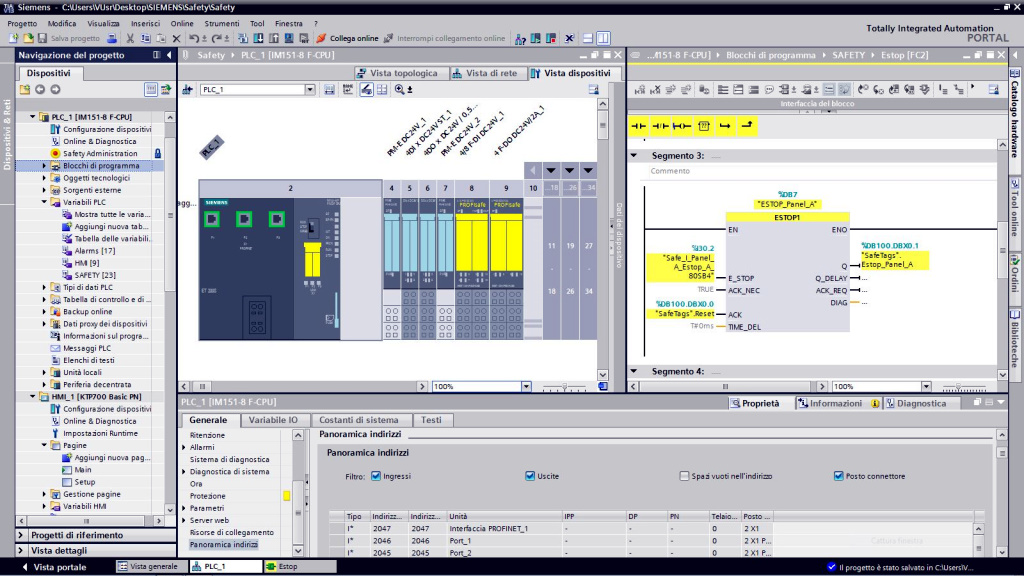Click the show module labels icon in device view

pos(366,89)
